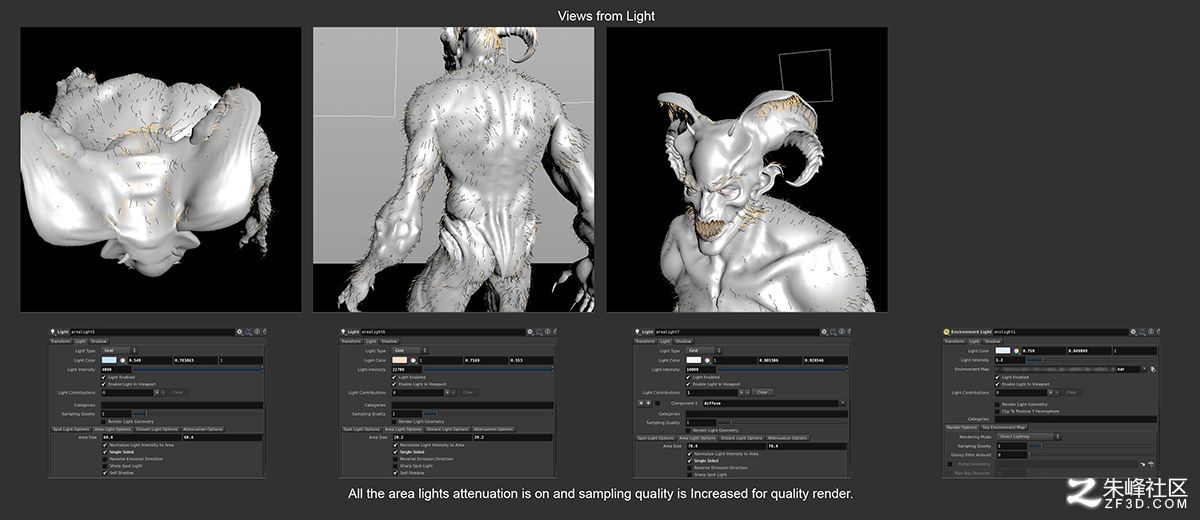Viewport: 1200px width, 520px height.
Task: Enable Clip To Positive Y Hemisphere in envlight1
Action: [x=997, y=411]
